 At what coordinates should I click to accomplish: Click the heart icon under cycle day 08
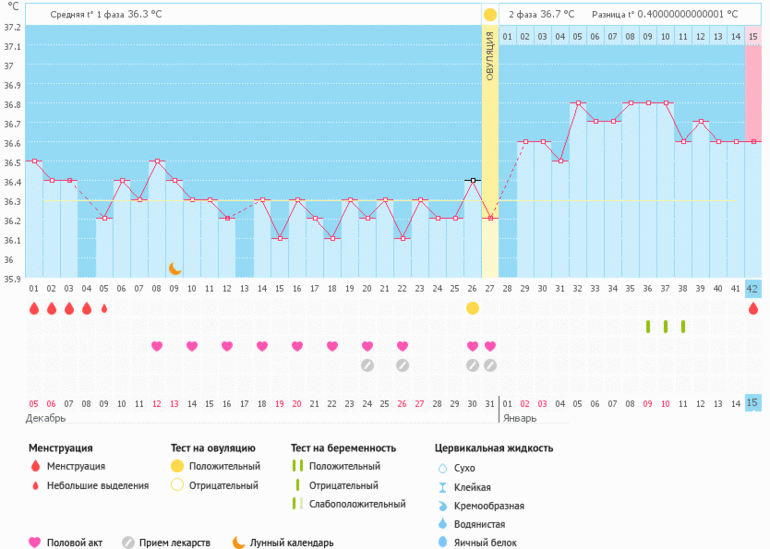pos(157,346)
